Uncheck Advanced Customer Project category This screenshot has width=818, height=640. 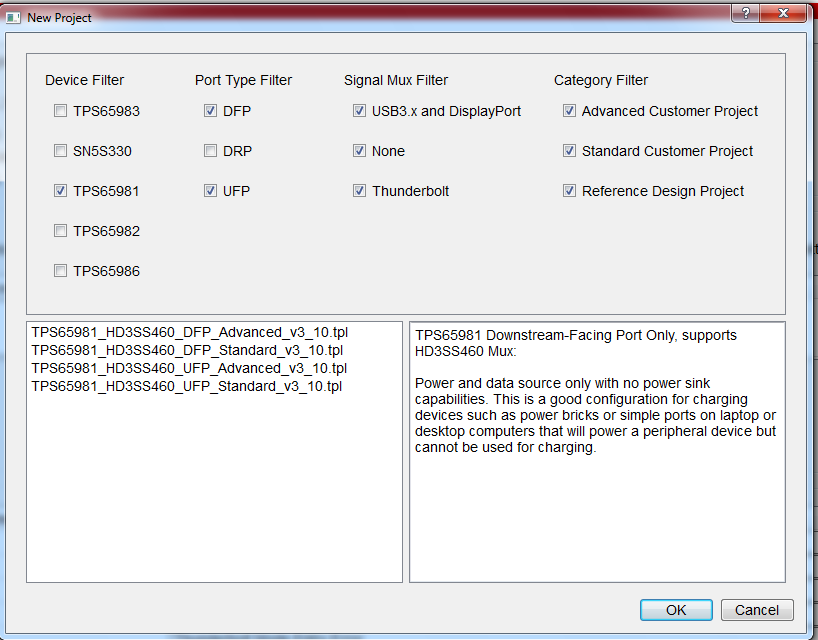[569, 111]
